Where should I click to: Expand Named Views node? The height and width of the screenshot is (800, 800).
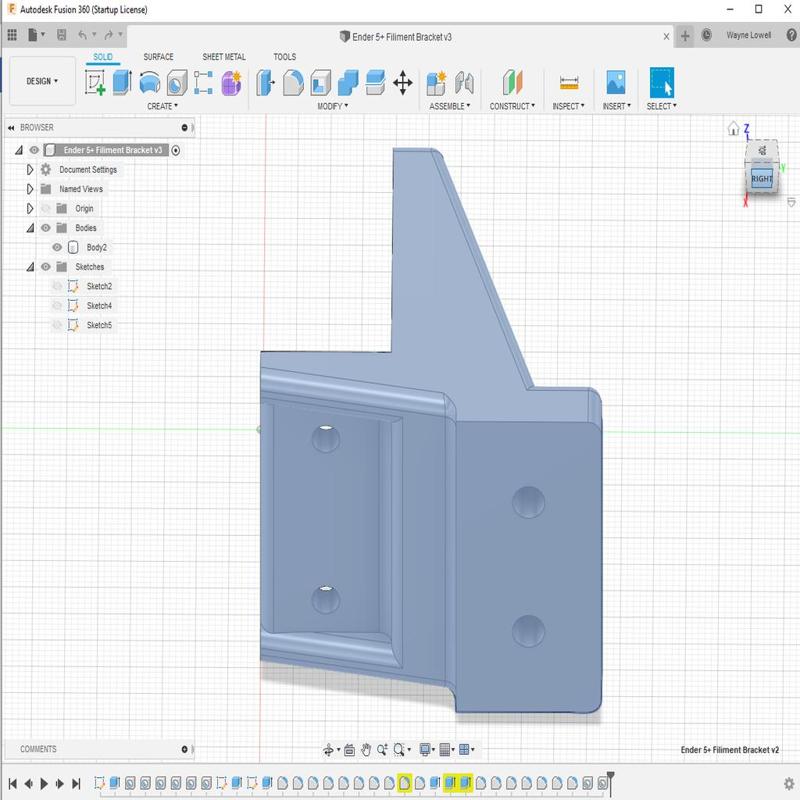tap(30, 189)
